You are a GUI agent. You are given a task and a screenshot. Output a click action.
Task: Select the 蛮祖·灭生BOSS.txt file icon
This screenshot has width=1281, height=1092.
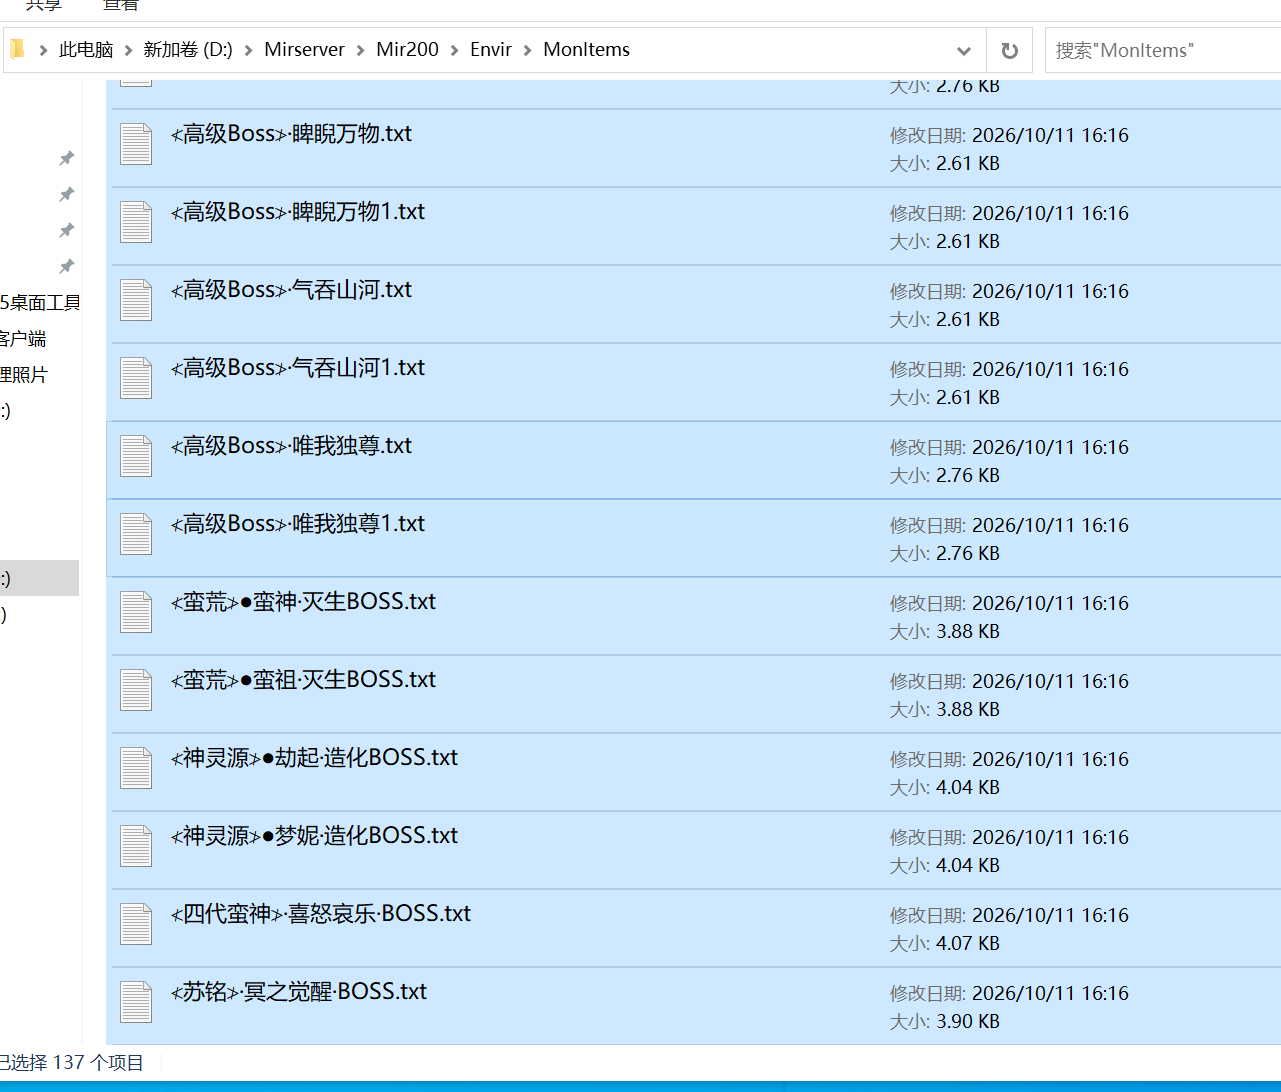(136, 690)
